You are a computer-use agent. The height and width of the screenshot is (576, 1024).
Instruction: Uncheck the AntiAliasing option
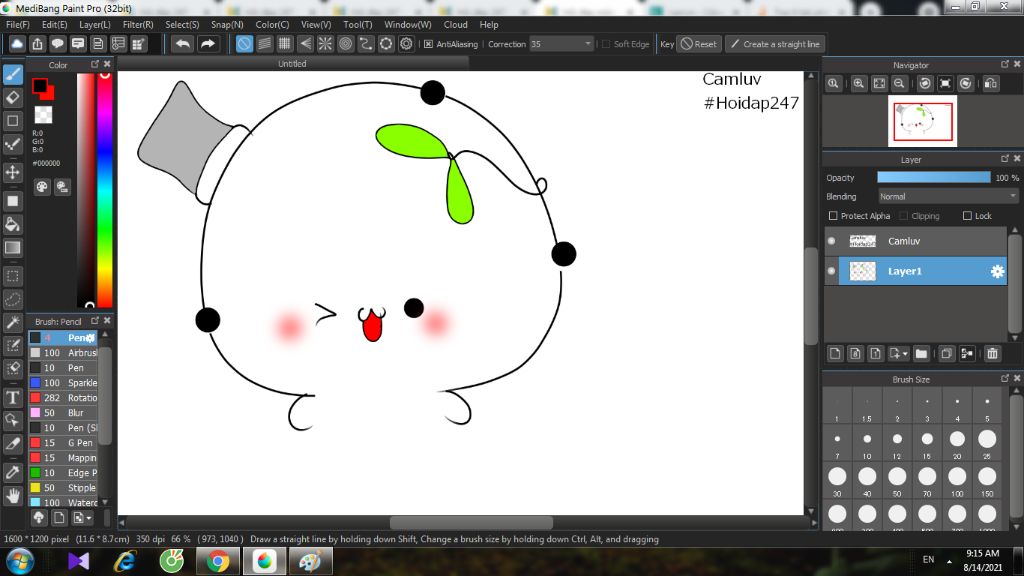point(428,44)
